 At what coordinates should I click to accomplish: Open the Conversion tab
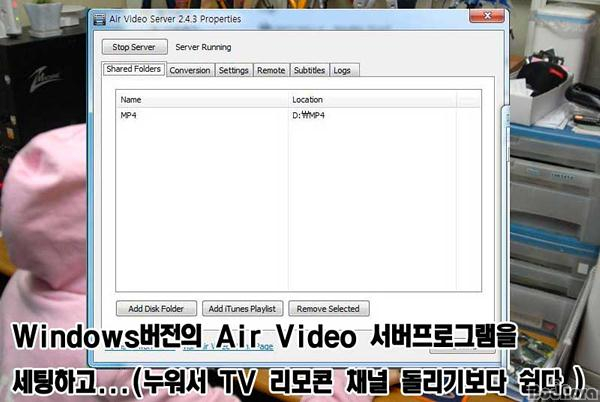pos(190,71)
